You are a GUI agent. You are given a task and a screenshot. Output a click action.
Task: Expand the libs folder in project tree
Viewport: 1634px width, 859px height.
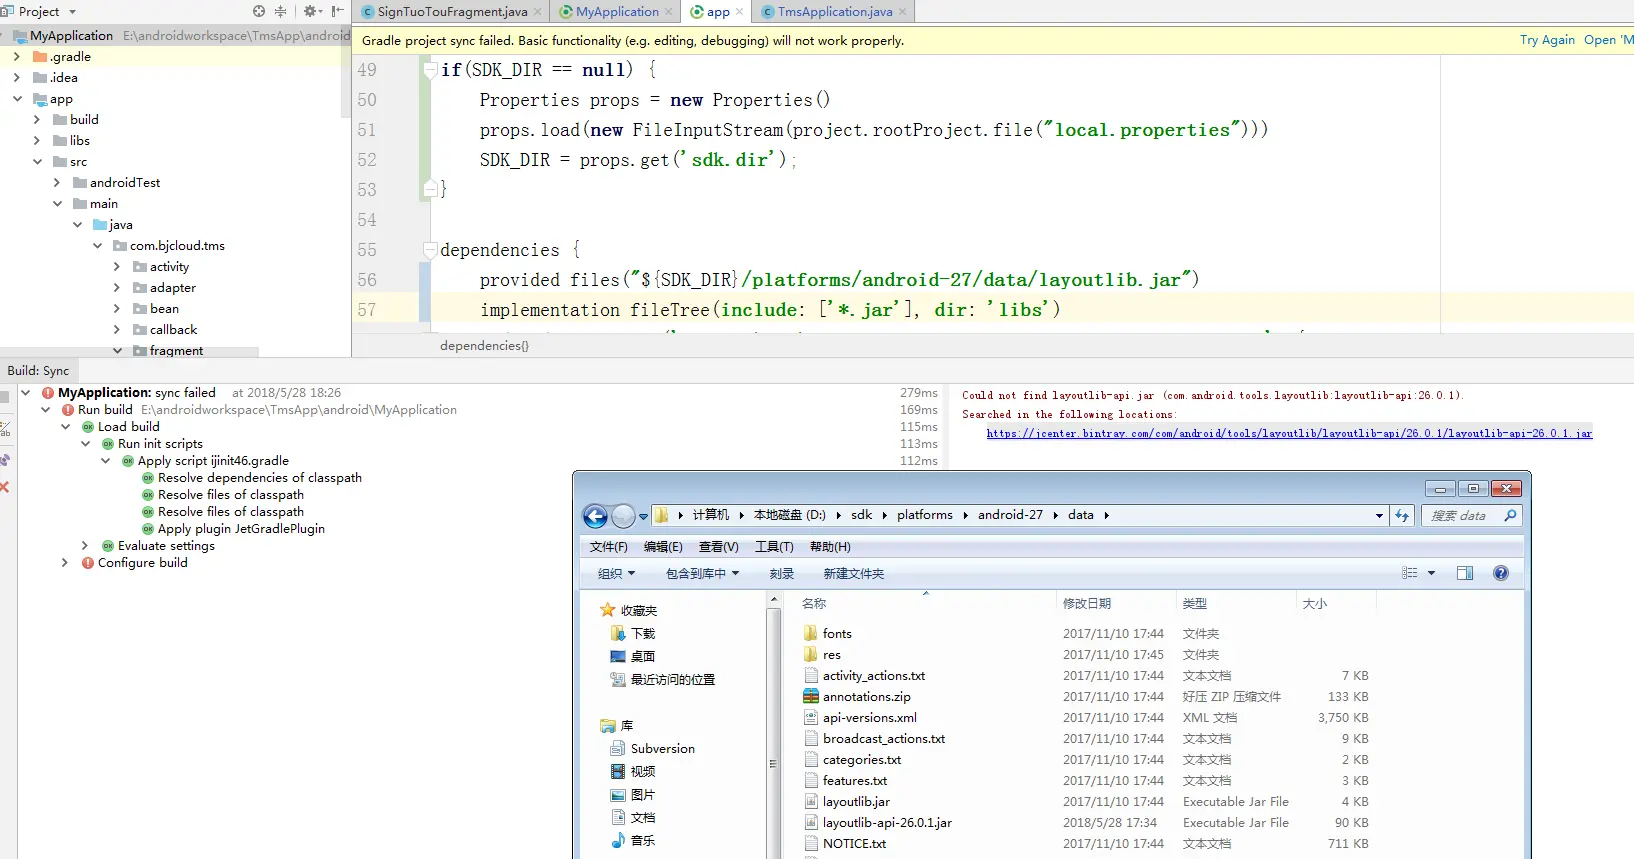point(37,140)
